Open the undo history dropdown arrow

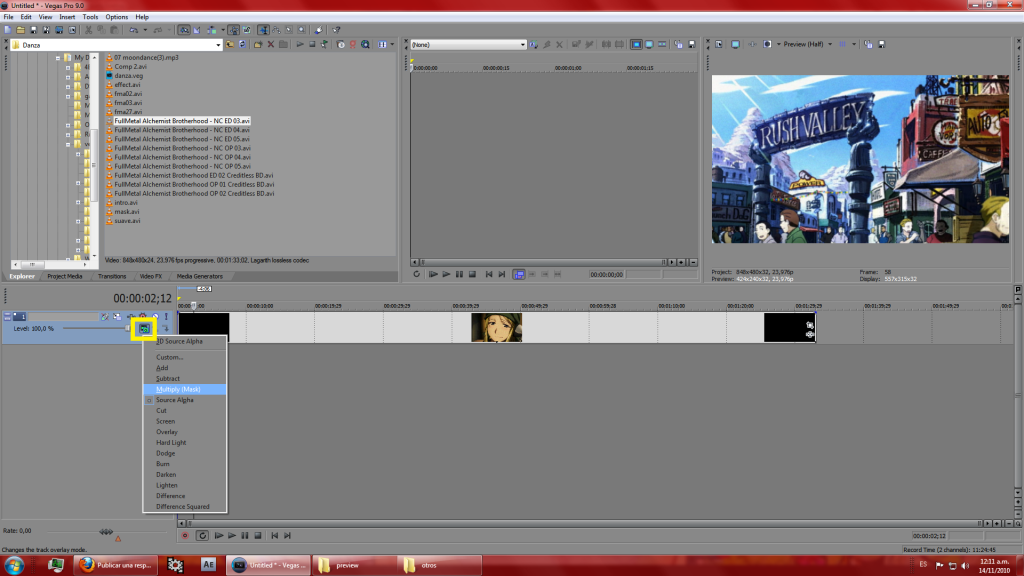pos(145,30)
